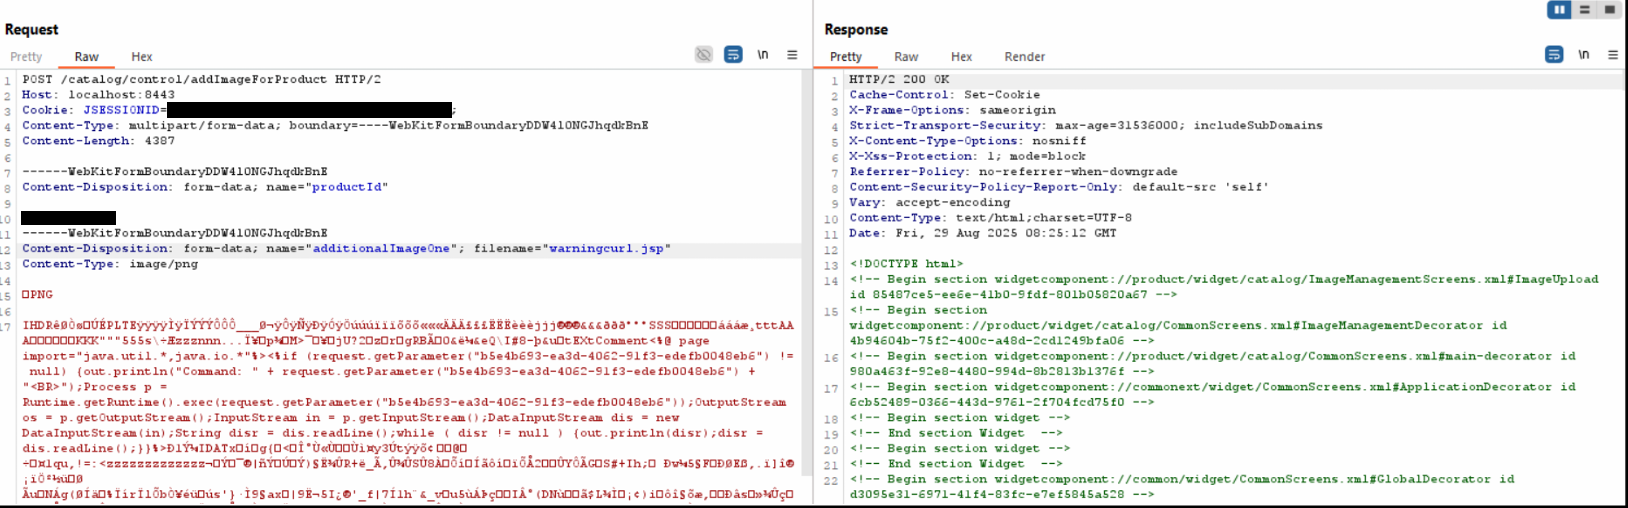Toggle show newlines (\n) in Request panel
This screenshot has height=508, width=1628.
point(763,54)
